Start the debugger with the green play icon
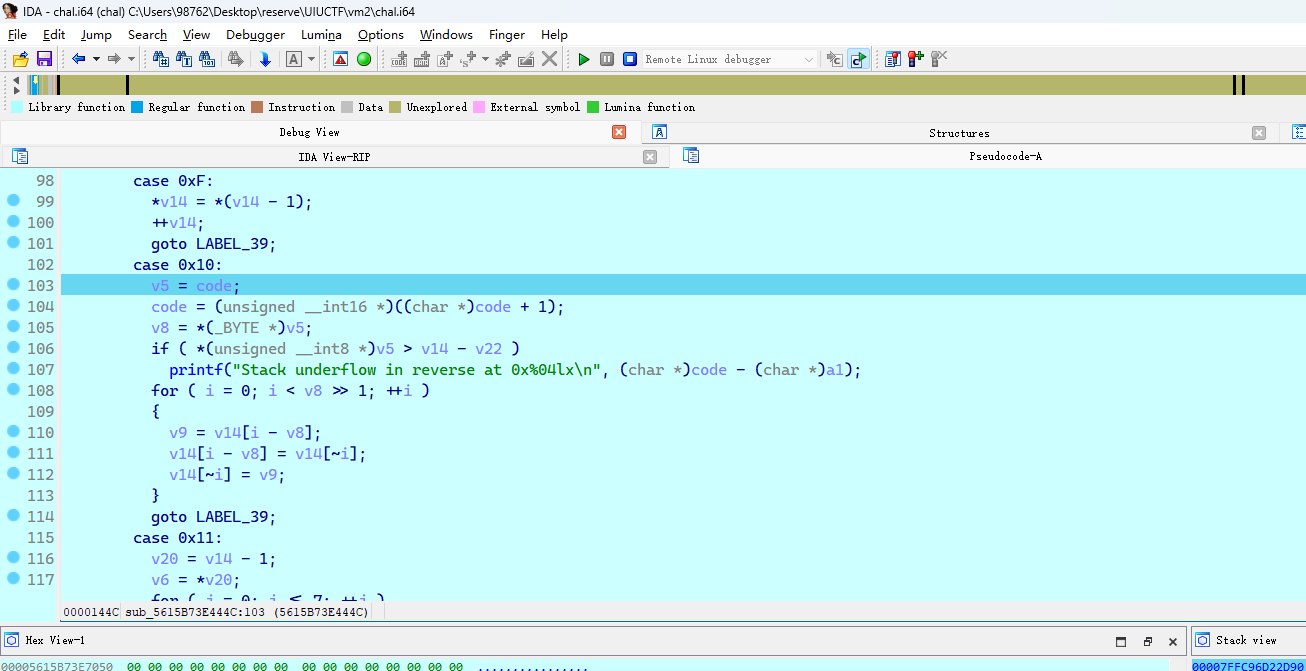Image resolution: width=1306 pixels, height=671 pixels. (584, 59)
